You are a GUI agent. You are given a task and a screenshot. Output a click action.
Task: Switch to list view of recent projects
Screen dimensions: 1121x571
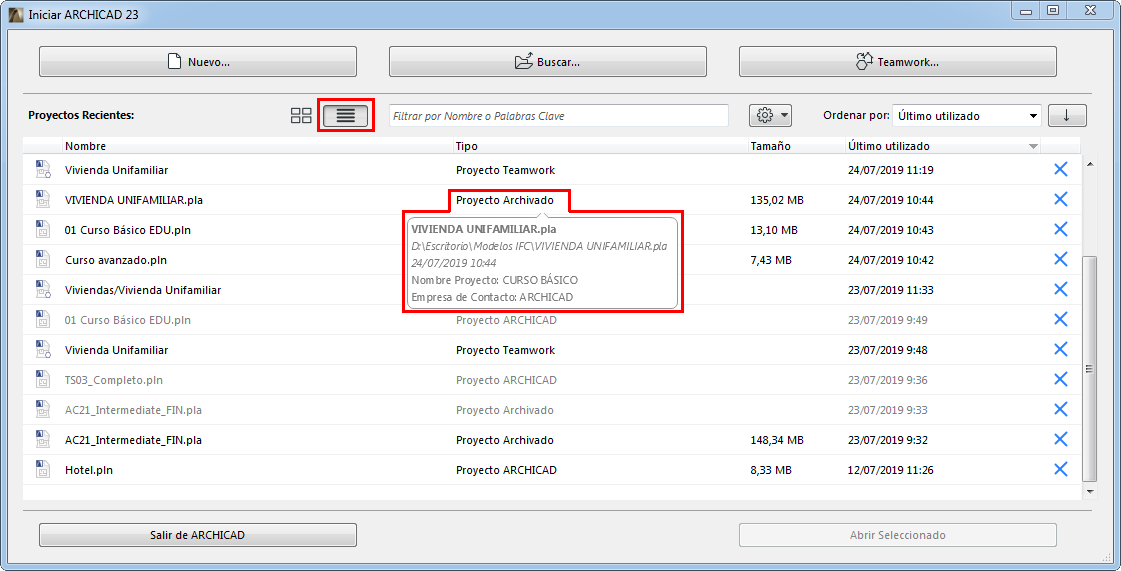345,115
